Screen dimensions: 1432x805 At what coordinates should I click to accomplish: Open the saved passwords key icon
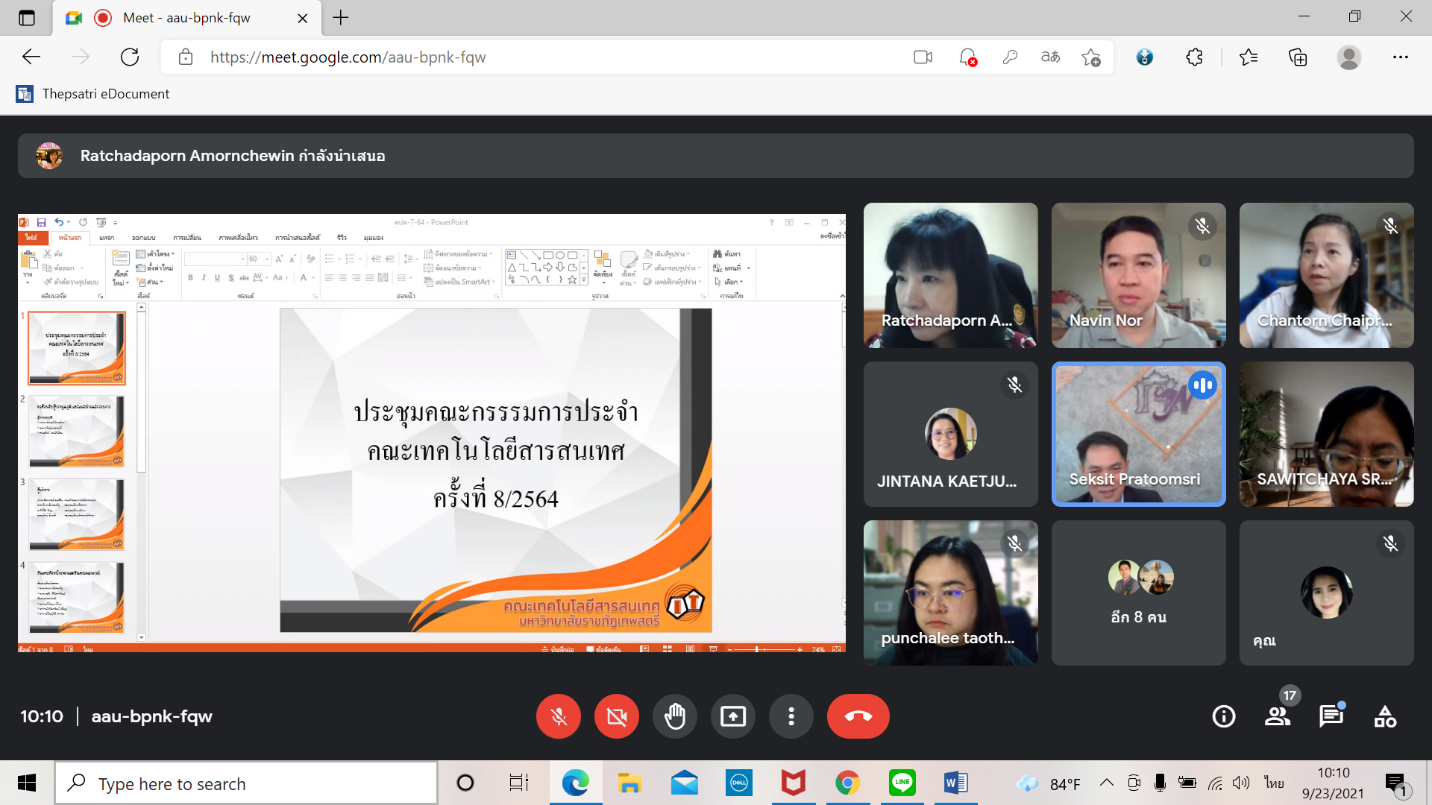click(x=1010, y=57)
